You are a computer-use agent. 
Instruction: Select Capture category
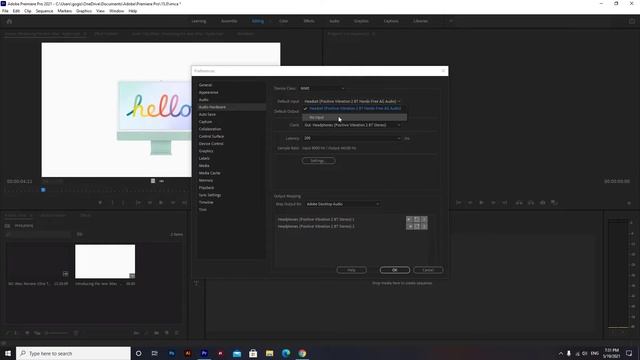[x=205, y=122]
